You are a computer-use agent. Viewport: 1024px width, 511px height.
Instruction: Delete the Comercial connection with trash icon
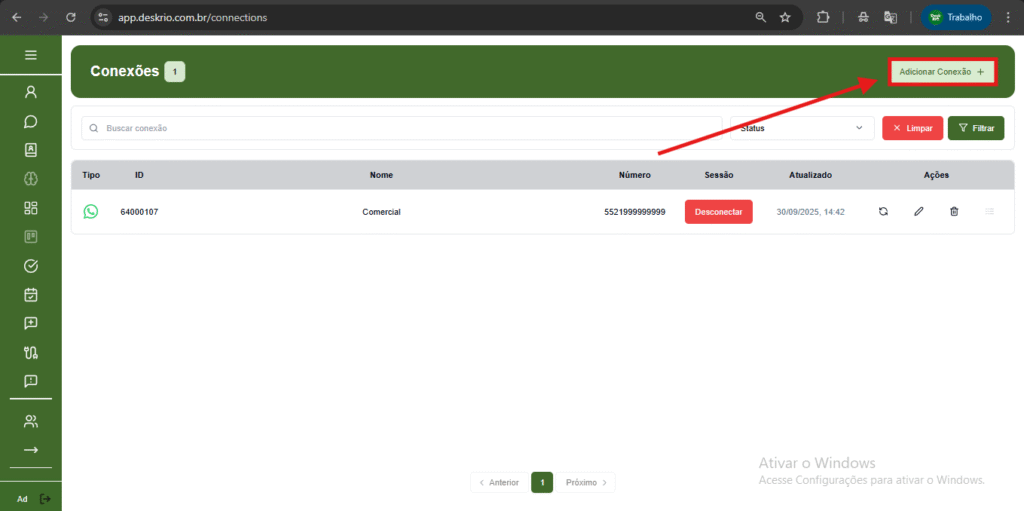(954, 212)
